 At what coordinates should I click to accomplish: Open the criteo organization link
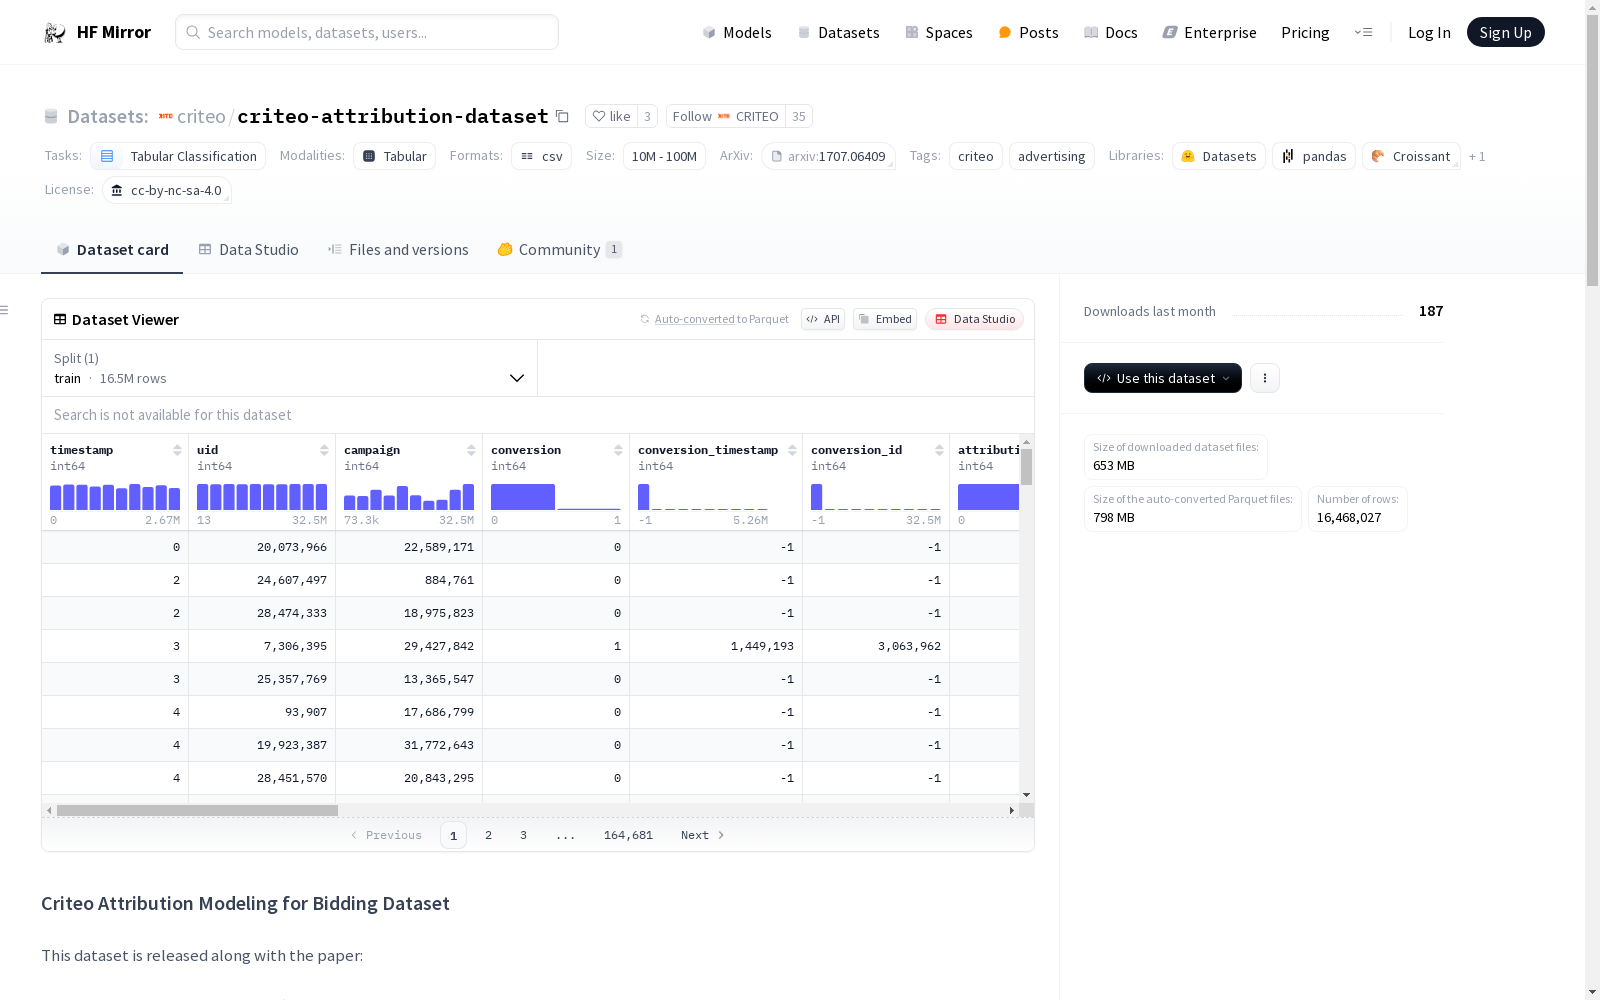pyautogui.click(x=201, y=117)
